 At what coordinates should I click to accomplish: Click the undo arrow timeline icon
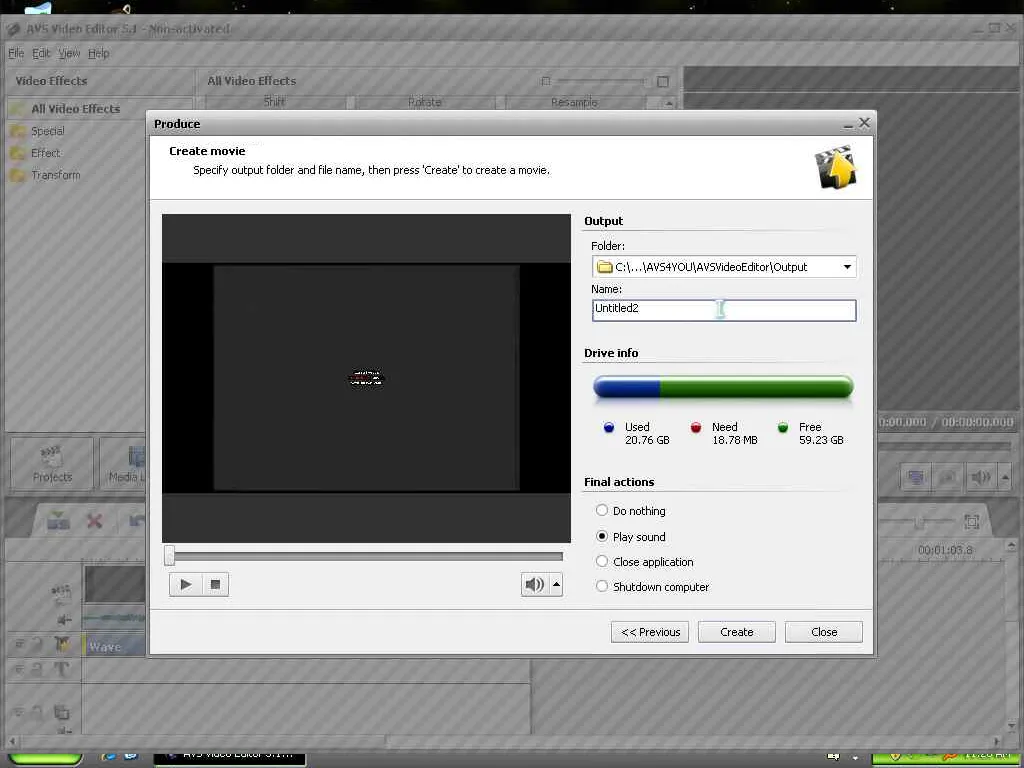pyautogui.click(x=136, y=520)
